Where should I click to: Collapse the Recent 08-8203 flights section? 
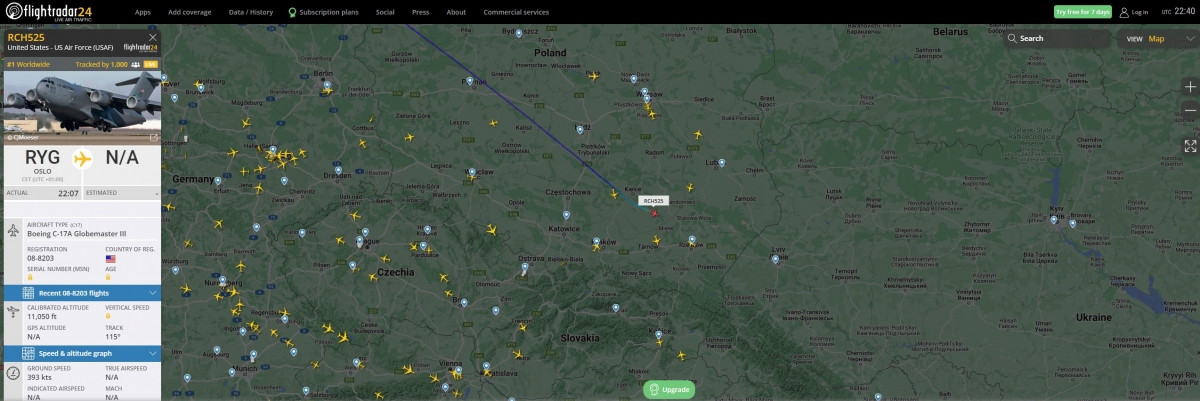[x=153, y=293]
